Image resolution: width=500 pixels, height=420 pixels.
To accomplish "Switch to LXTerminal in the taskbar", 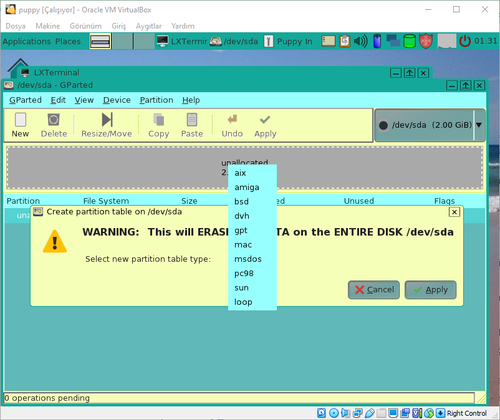I will (x=182, y=41).
